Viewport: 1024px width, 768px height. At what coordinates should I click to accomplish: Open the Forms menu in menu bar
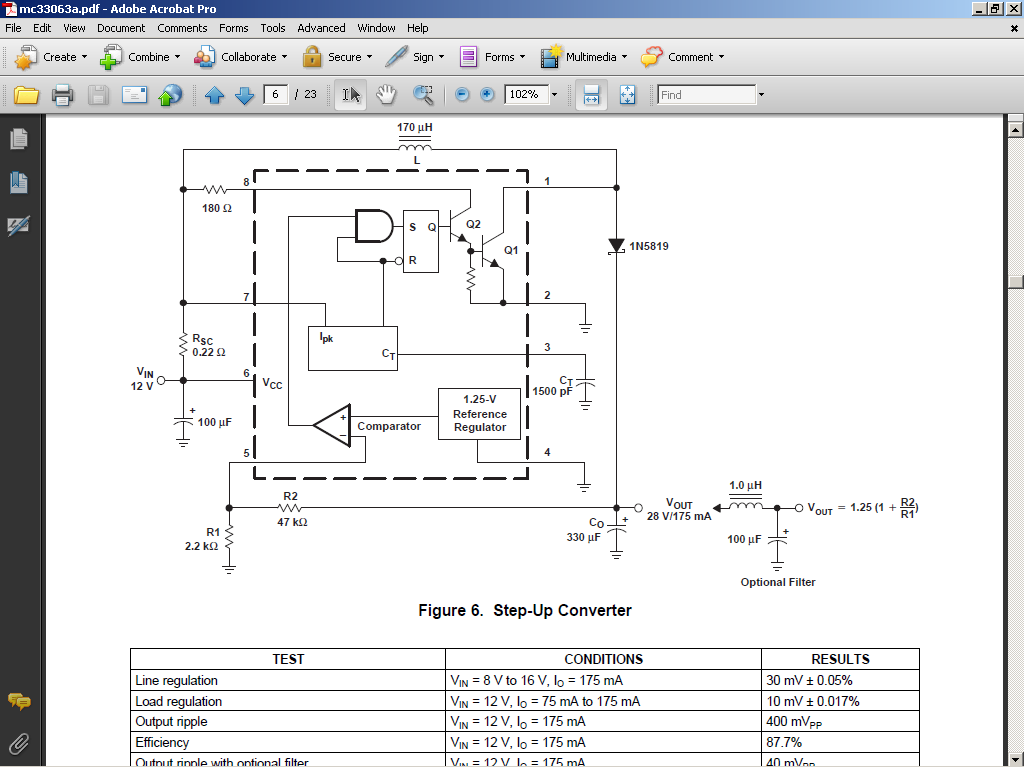pyautogui.click(x=233, y=28)
